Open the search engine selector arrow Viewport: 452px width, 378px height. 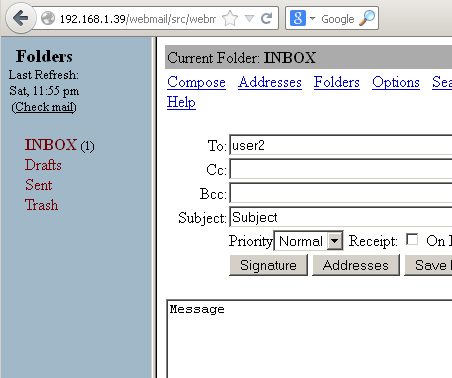click(x=312, y=18)
